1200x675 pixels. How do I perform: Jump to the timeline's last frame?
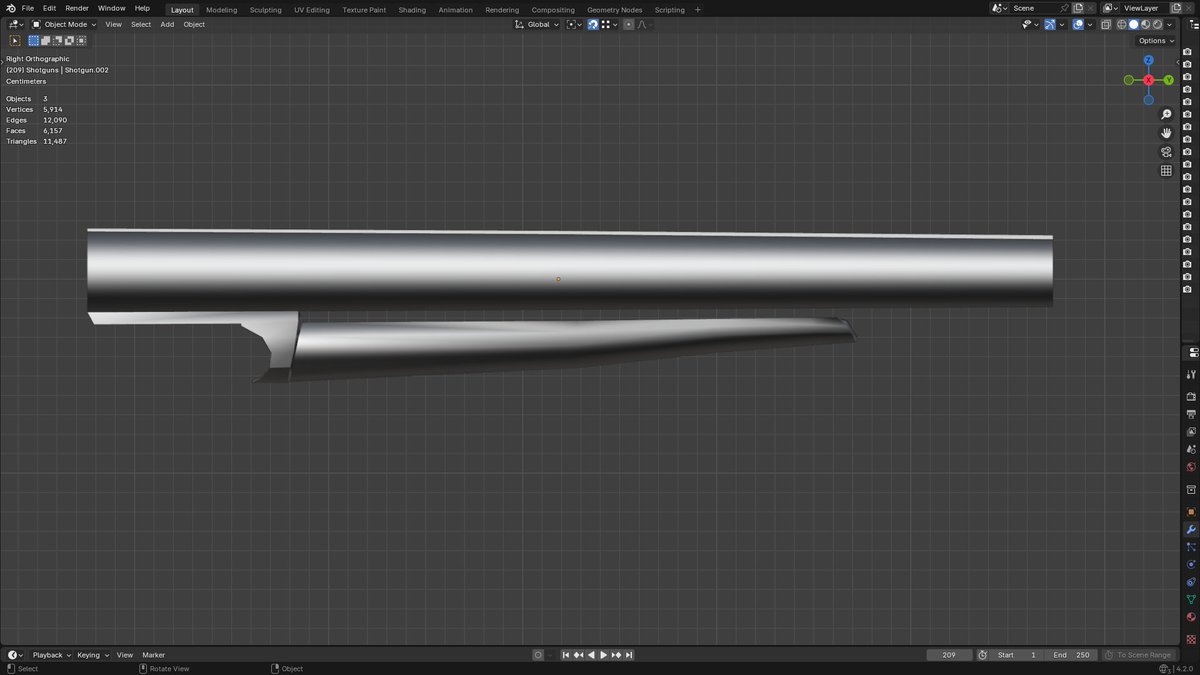coord(629,655)
